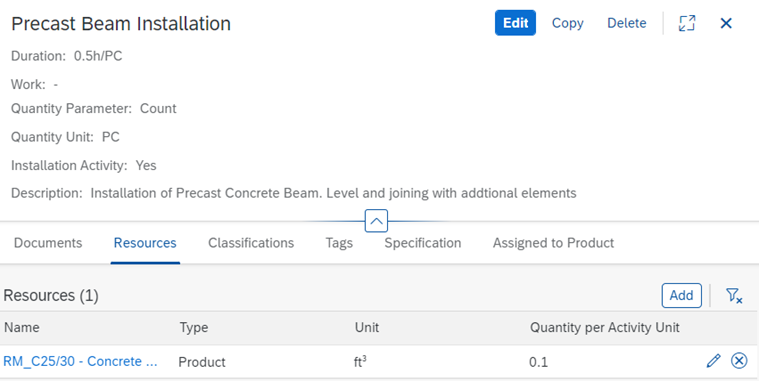Click the Name column header
Screen dimensions: 759x381
(x=22, y=328)
